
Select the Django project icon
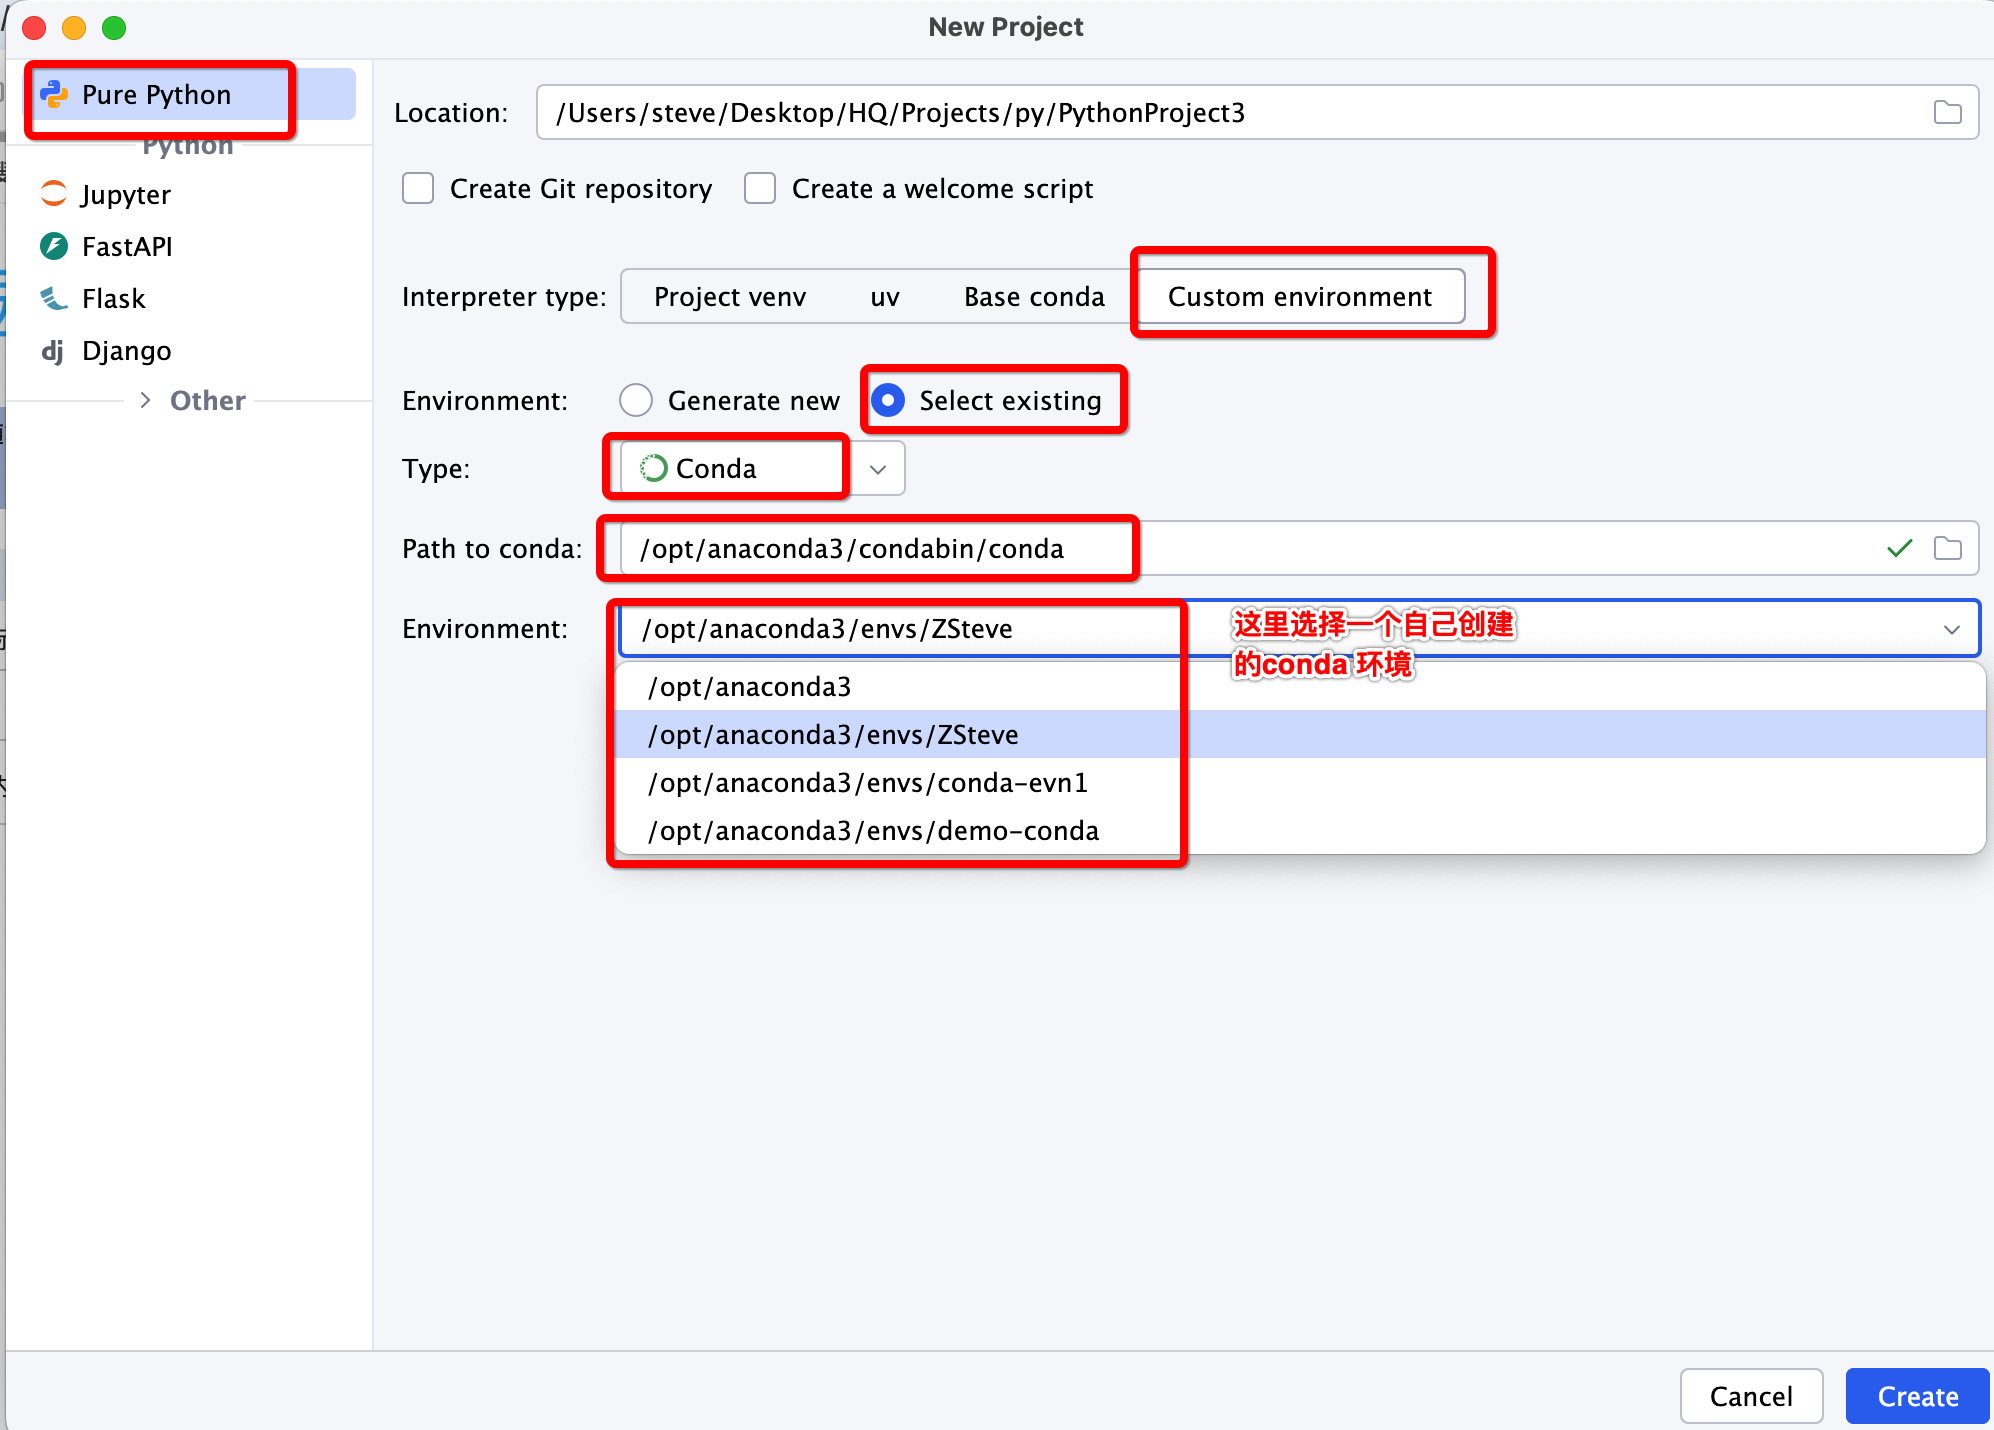54,350
